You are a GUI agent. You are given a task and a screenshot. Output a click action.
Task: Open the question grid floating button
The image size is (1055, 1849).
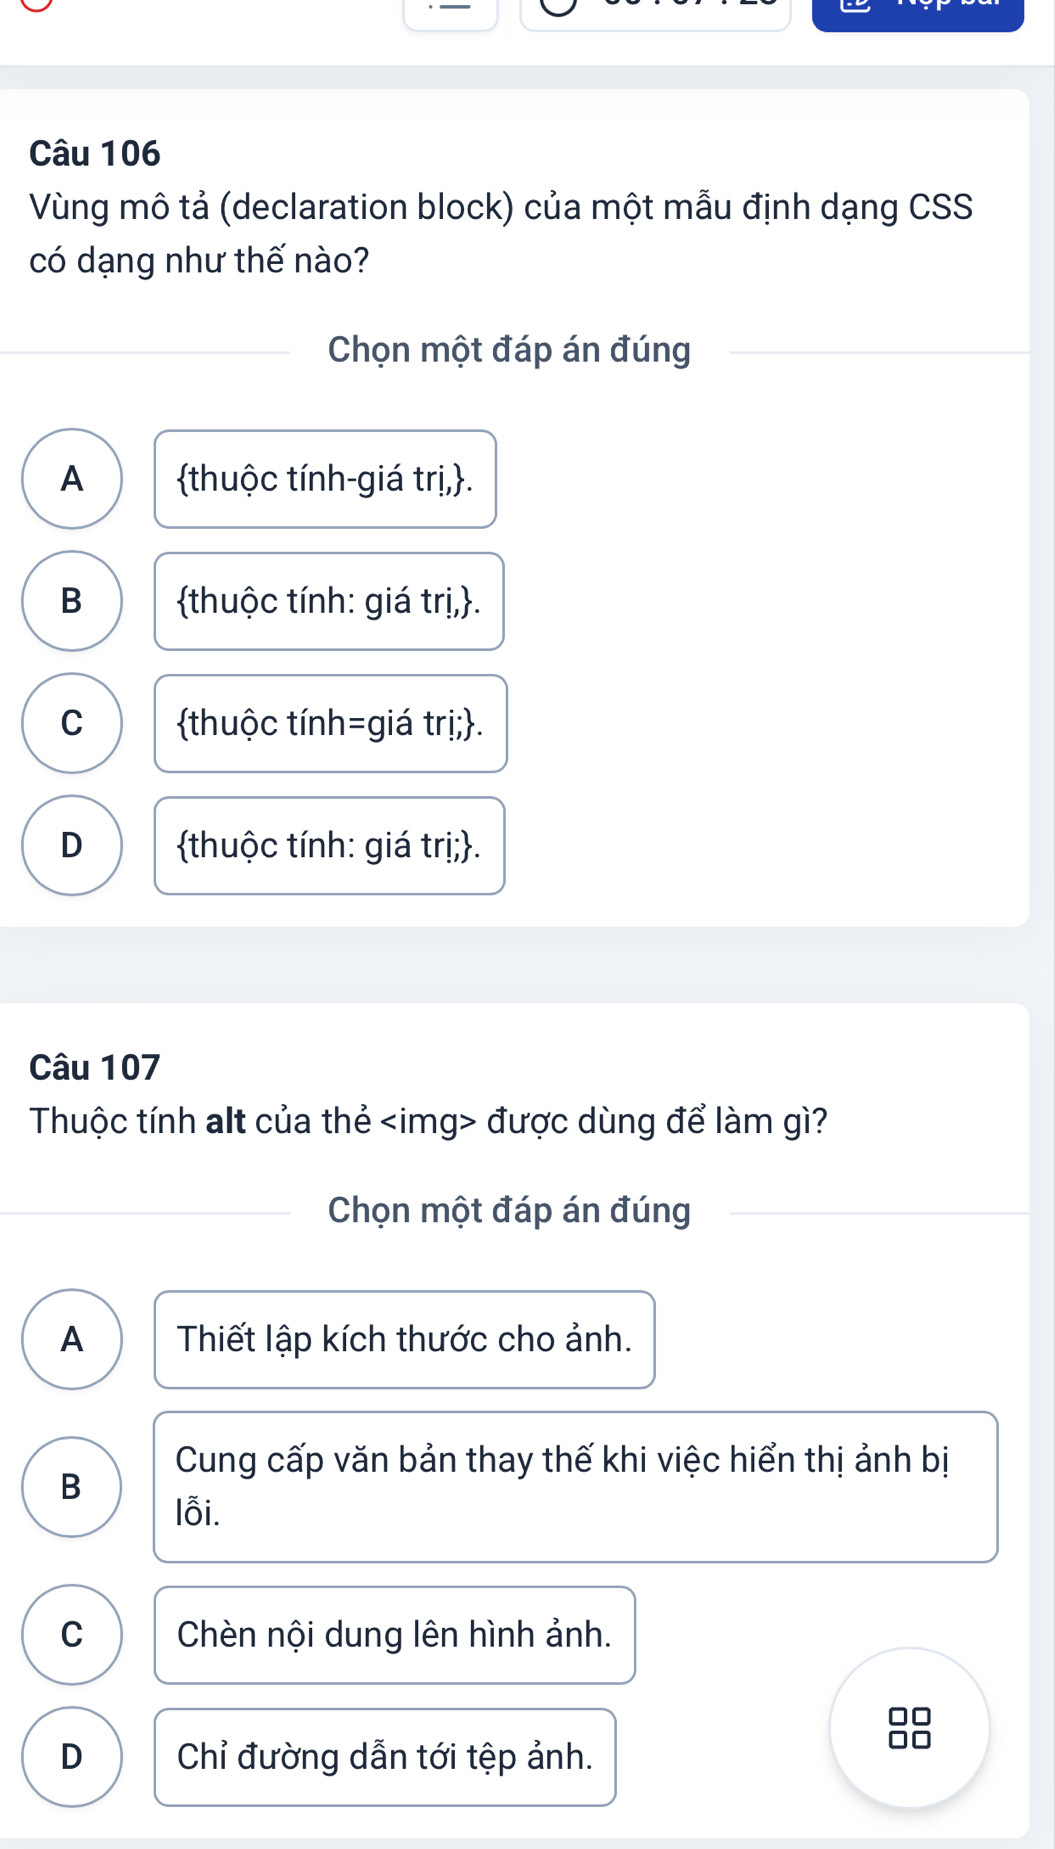[x=909, y=1728]
